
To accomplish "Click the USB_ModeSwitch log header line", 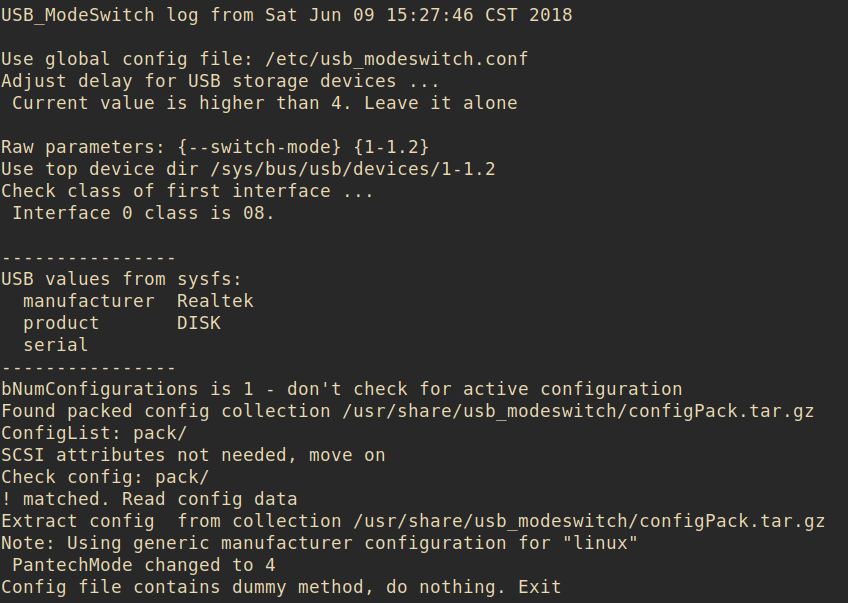I will tap(287, 15).
